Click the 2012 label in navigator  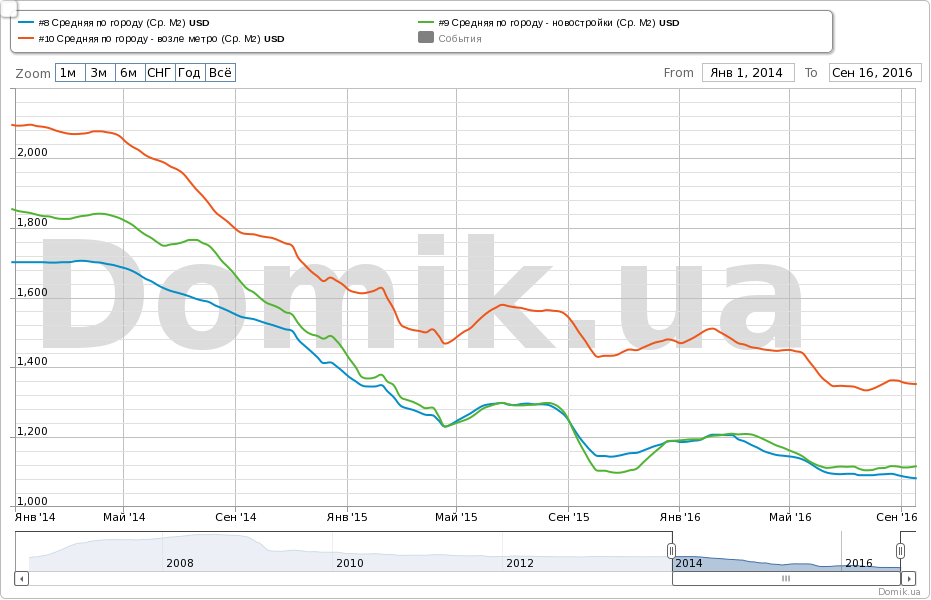point(520,563)
